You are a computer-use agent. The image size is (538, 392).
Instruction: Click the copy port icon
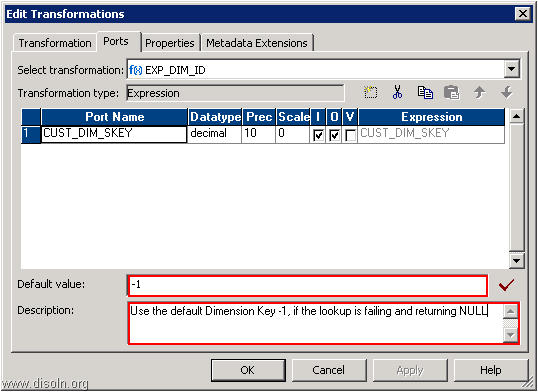(x=425, y=93)
